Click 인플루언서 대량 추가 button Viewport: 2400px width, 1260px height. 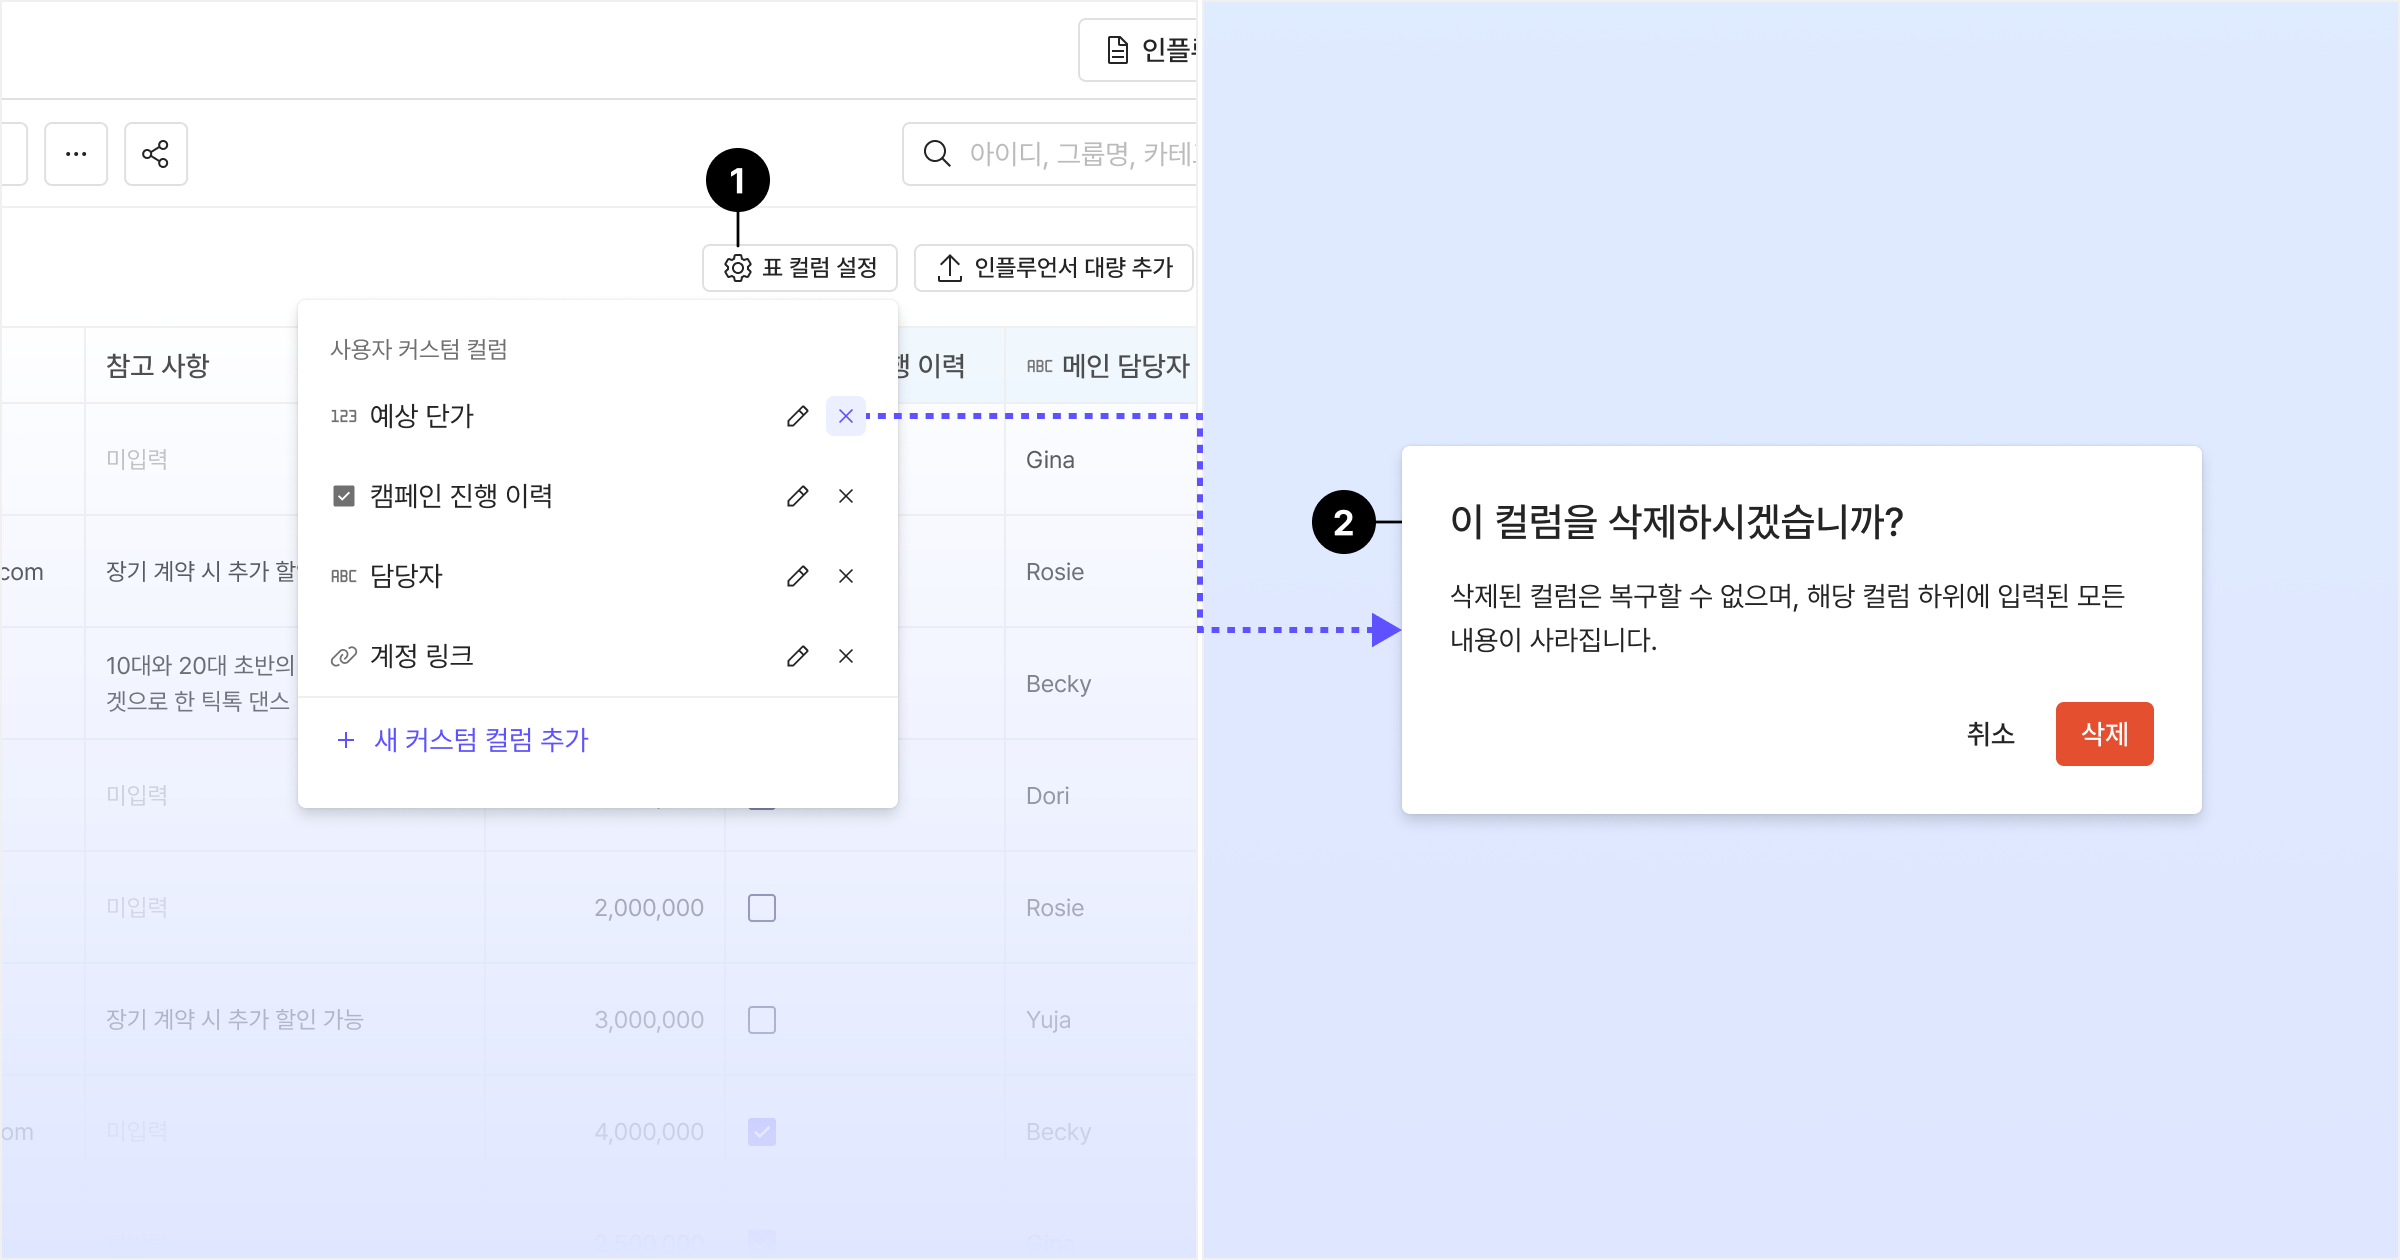[1054, 268]
